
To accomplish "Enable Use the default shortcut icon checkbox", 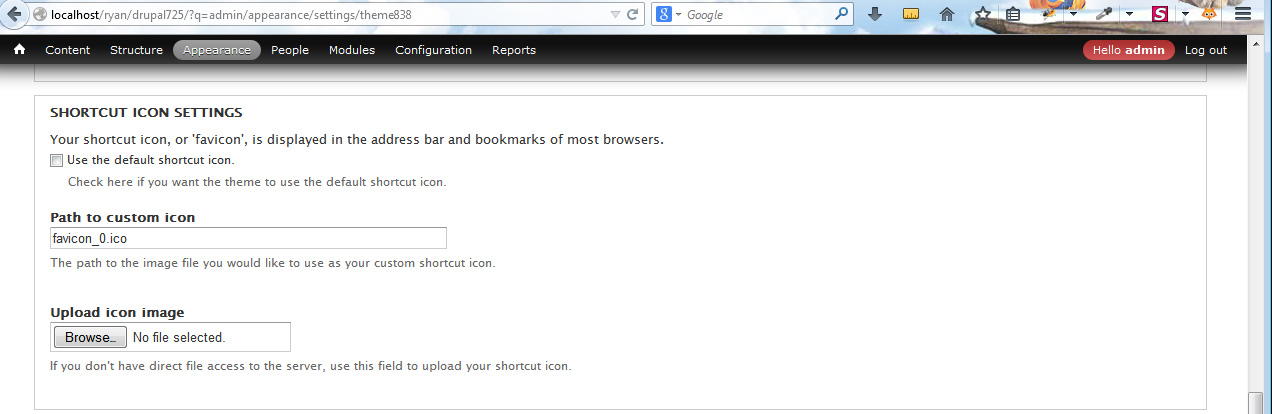I will point(57,160).
